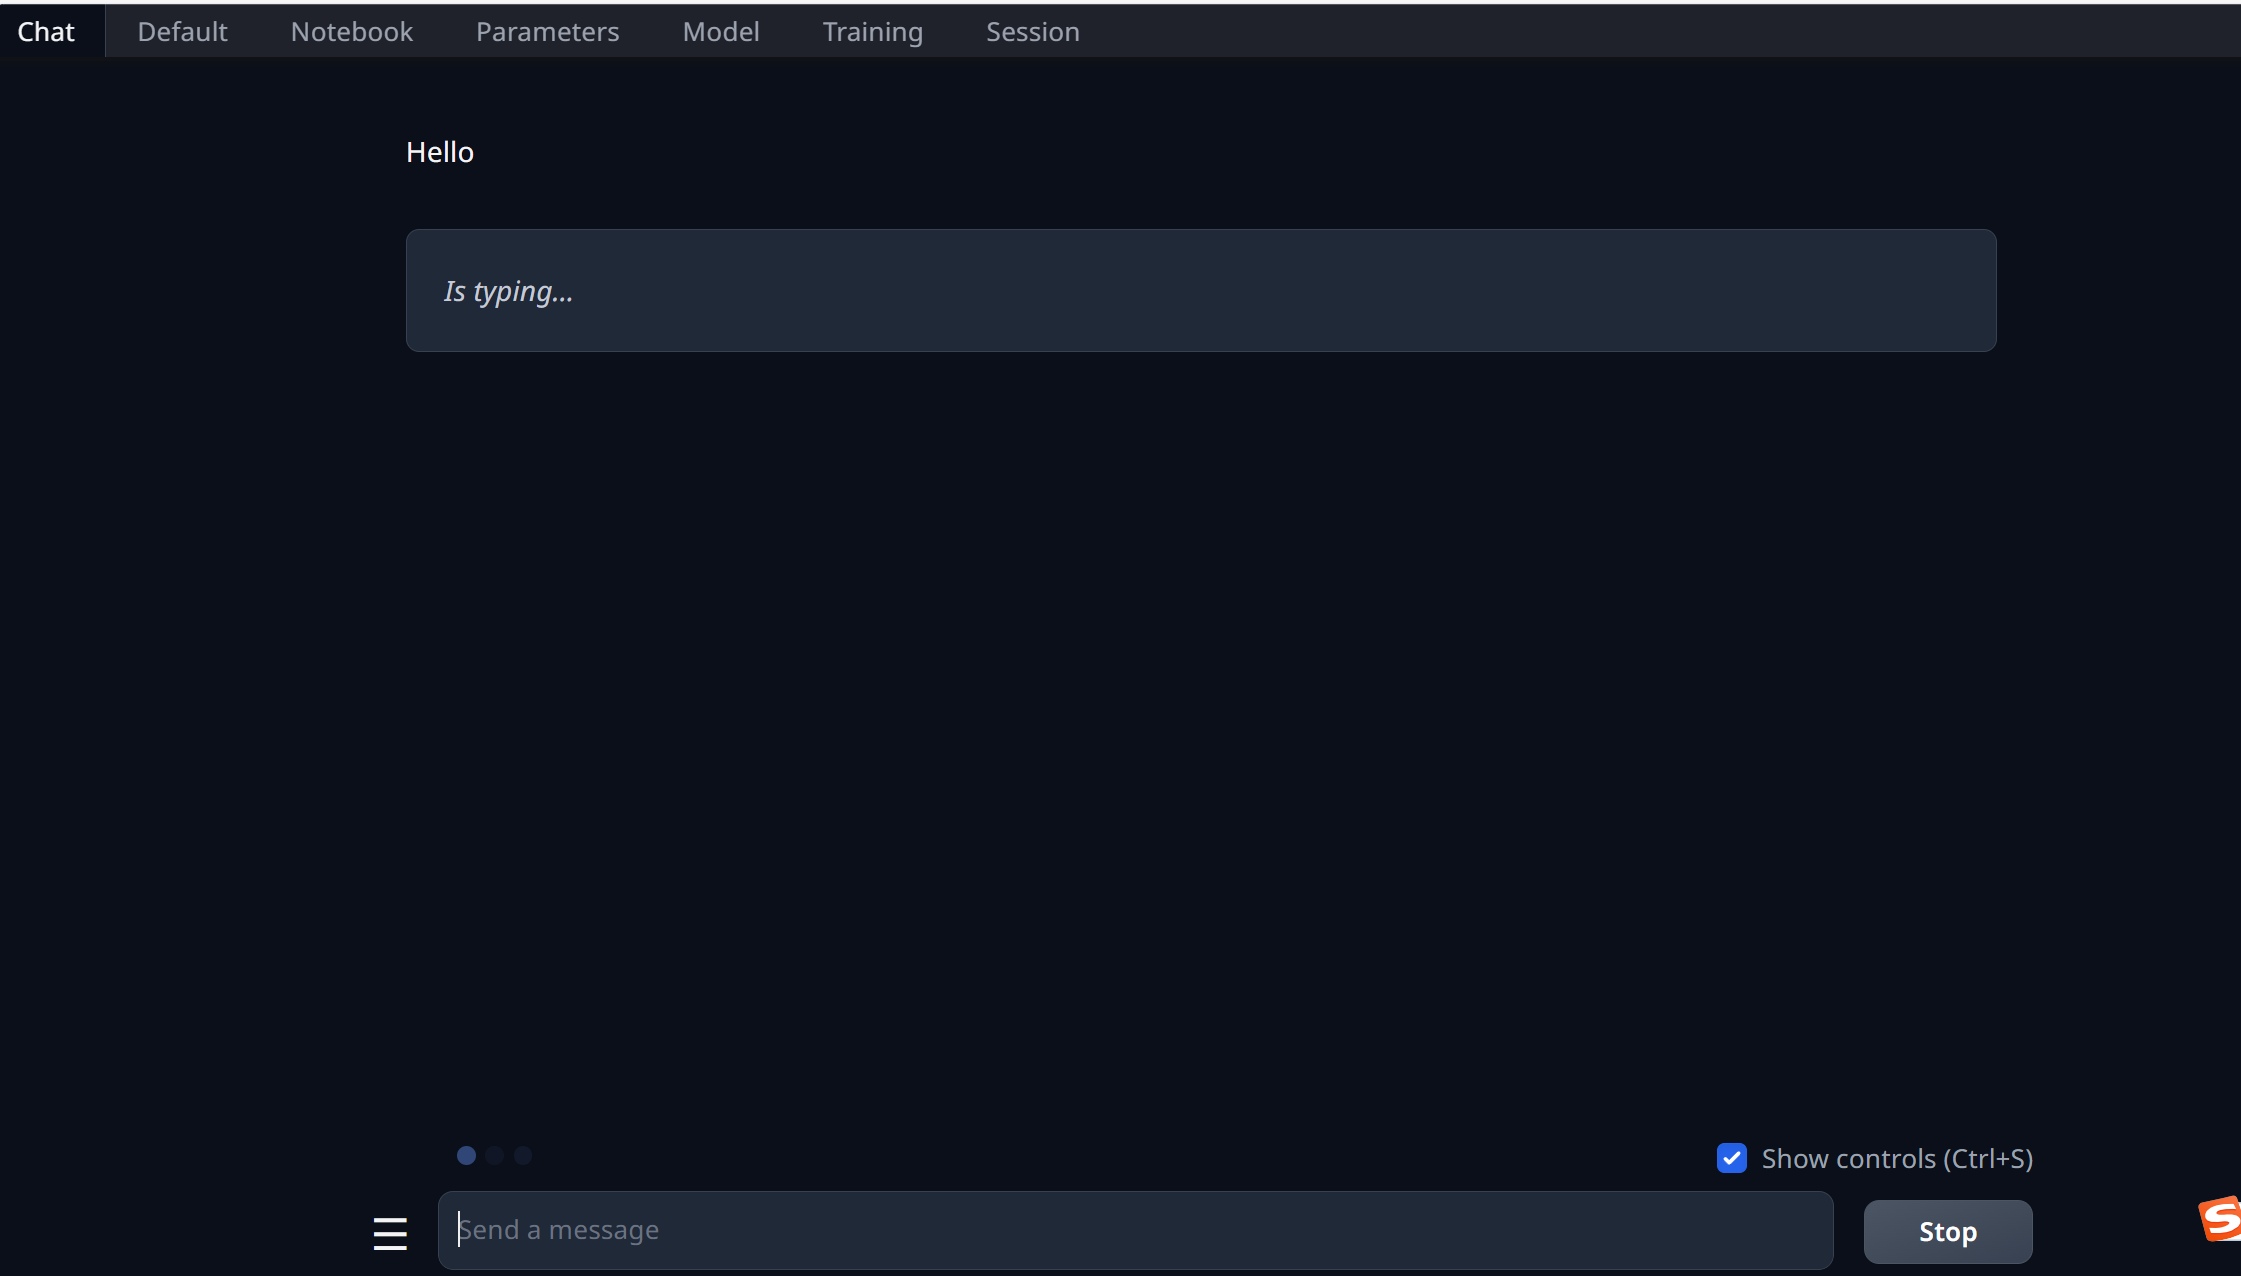Switch to the Session tab
This screenshot has width=2241, height=1276.
[1032, 32]
